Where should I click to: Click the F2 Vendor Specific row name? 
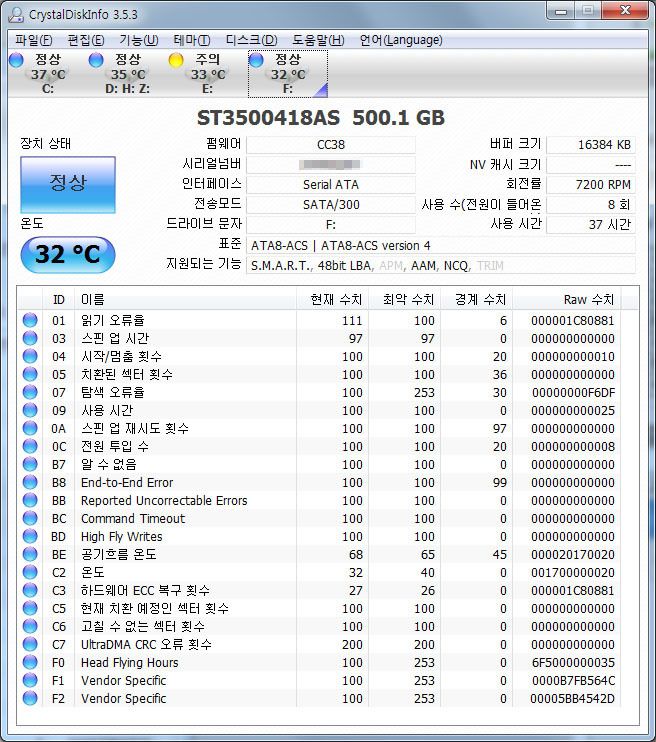click(x=124, y=698)
